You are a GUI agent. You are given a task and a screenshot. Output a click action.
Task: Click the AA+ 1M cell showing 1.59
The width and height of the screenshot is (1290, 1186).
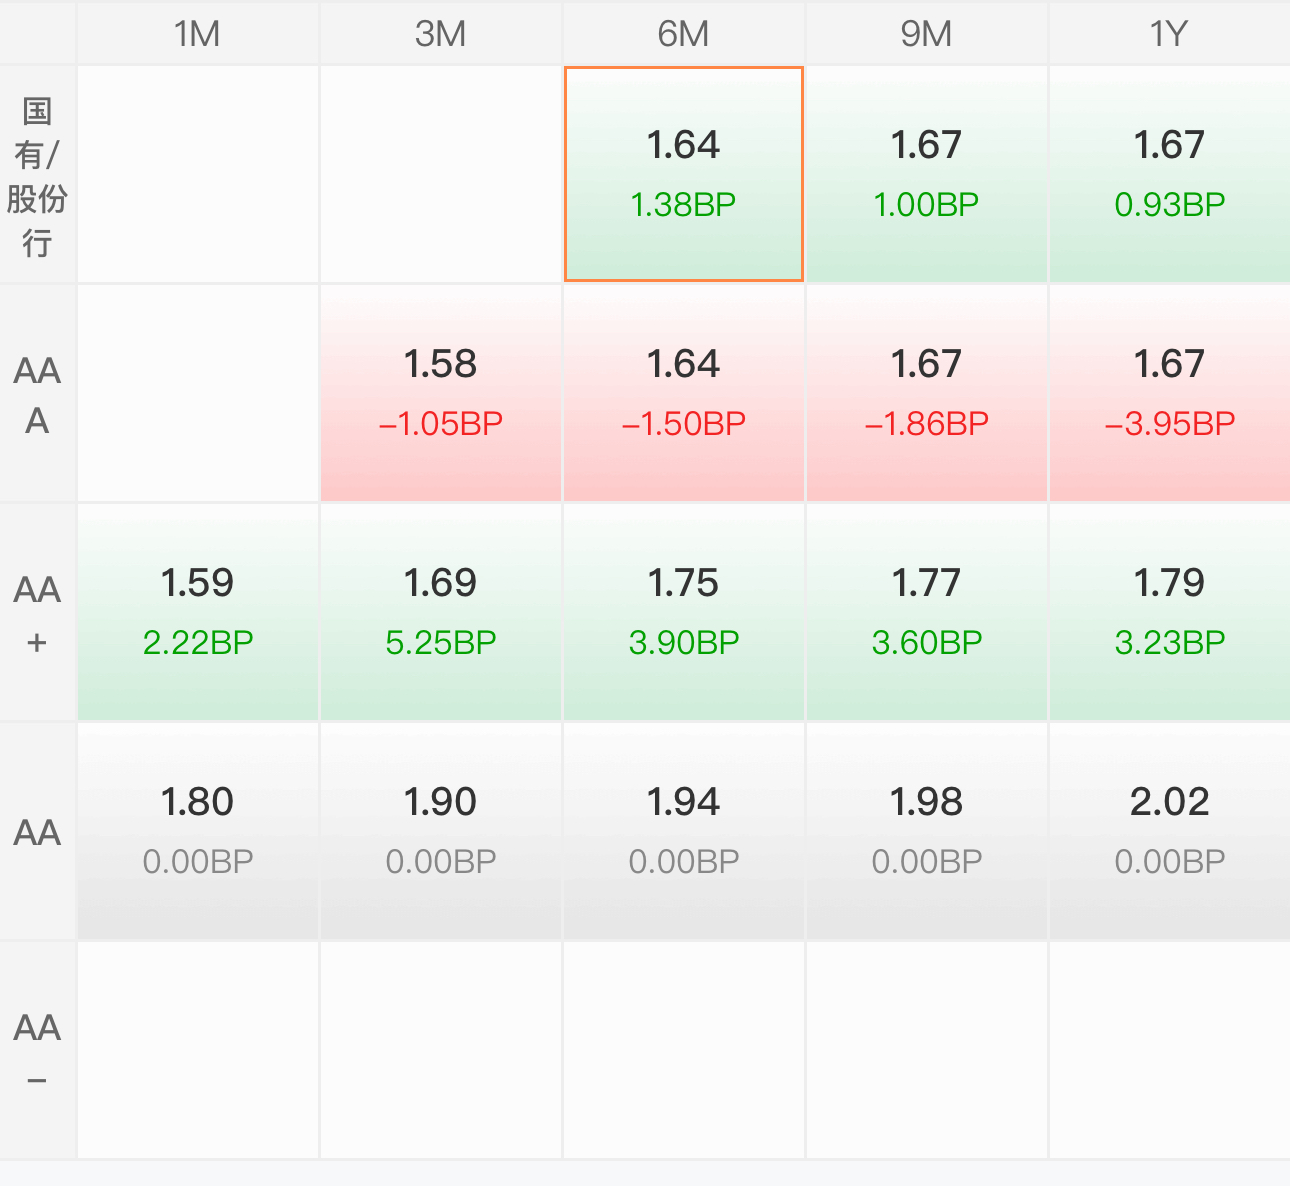198,613
